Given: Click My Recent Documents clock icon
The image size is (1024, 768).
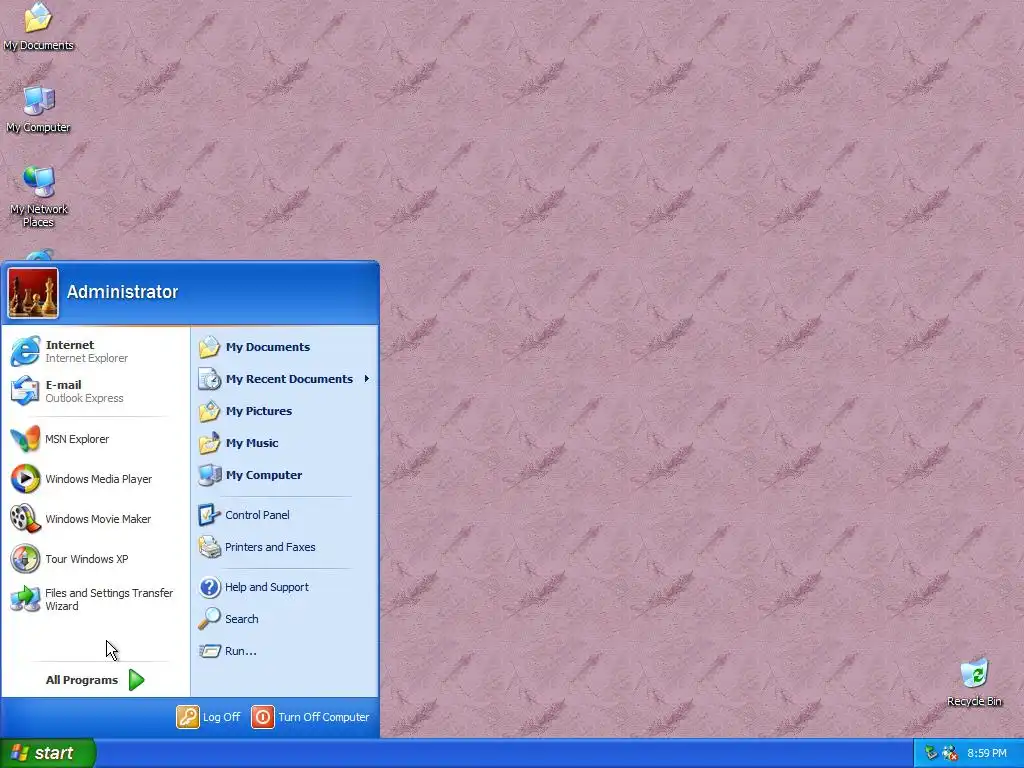Looking at the screenshot, I should click(x=210, y=379).
